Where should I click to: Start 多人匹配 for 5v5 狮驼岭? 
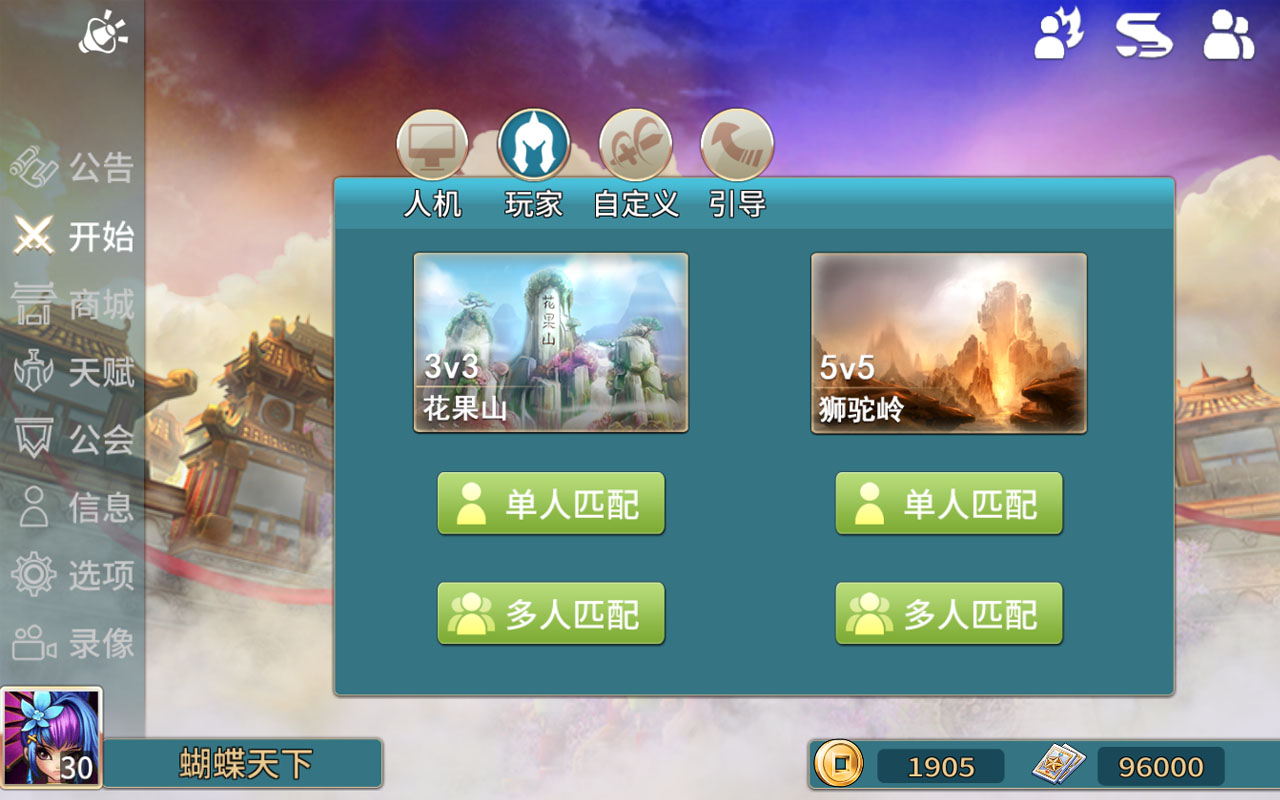click(949, 614)
